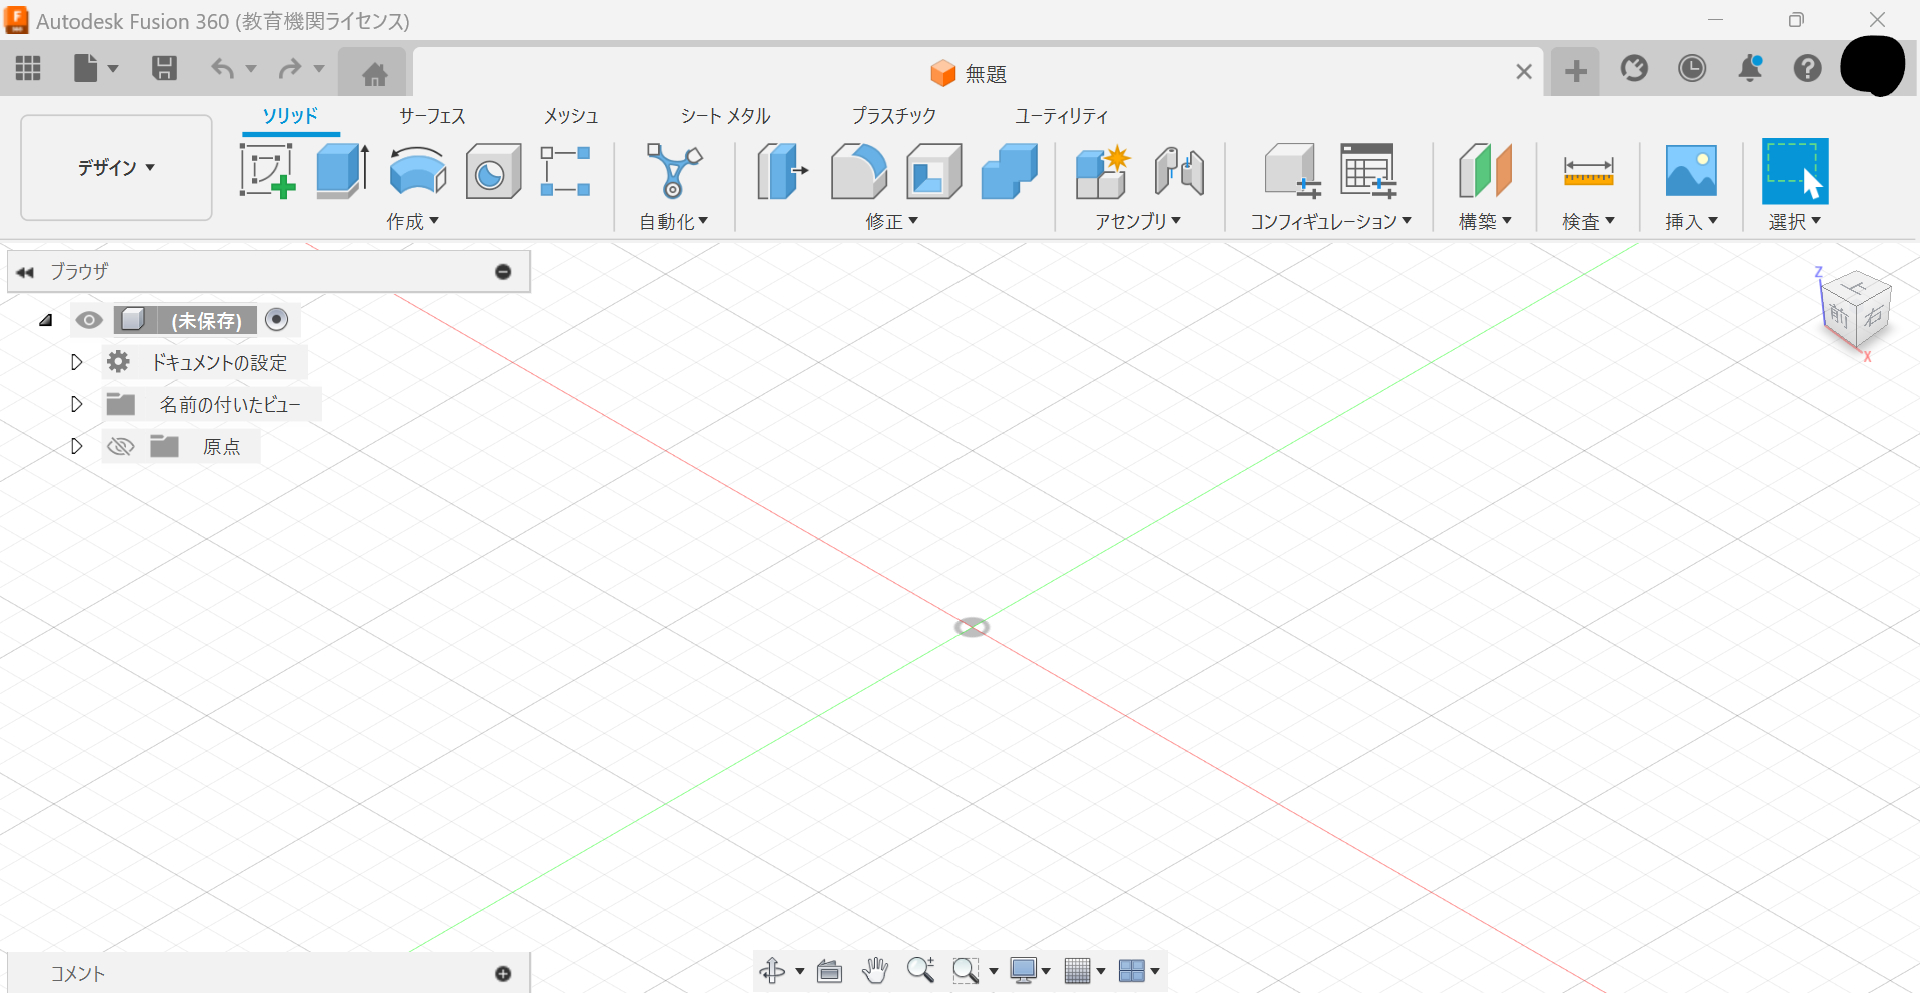Open the 挿入 dropdown menu
Image resolution: width=1920 pixels, height=993 pixels.
[1691, 221]
